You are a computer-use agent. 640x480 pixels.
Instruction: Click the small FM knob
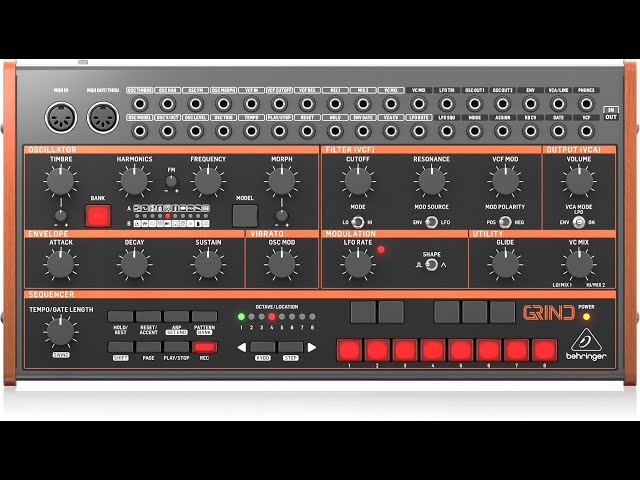171,181
